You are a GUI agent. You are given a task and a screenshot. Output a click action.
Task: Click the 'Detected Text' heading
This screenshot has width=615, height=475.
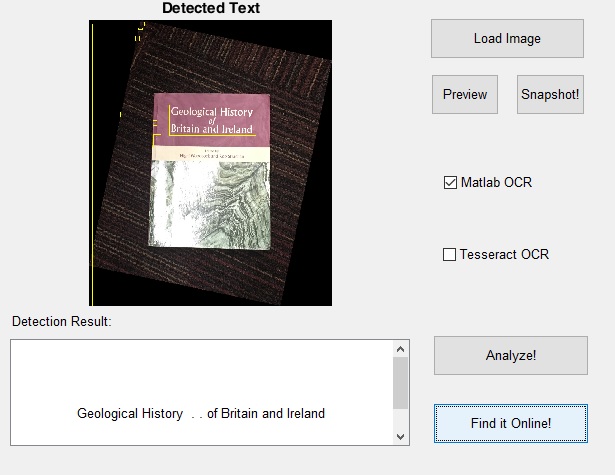click(211, 8)
